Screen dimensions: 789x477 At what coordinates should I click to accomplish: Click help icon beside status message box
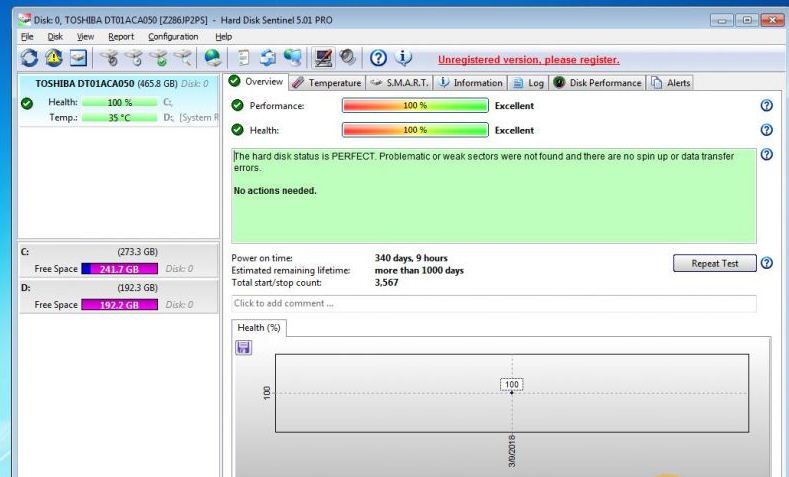[766, 154]
